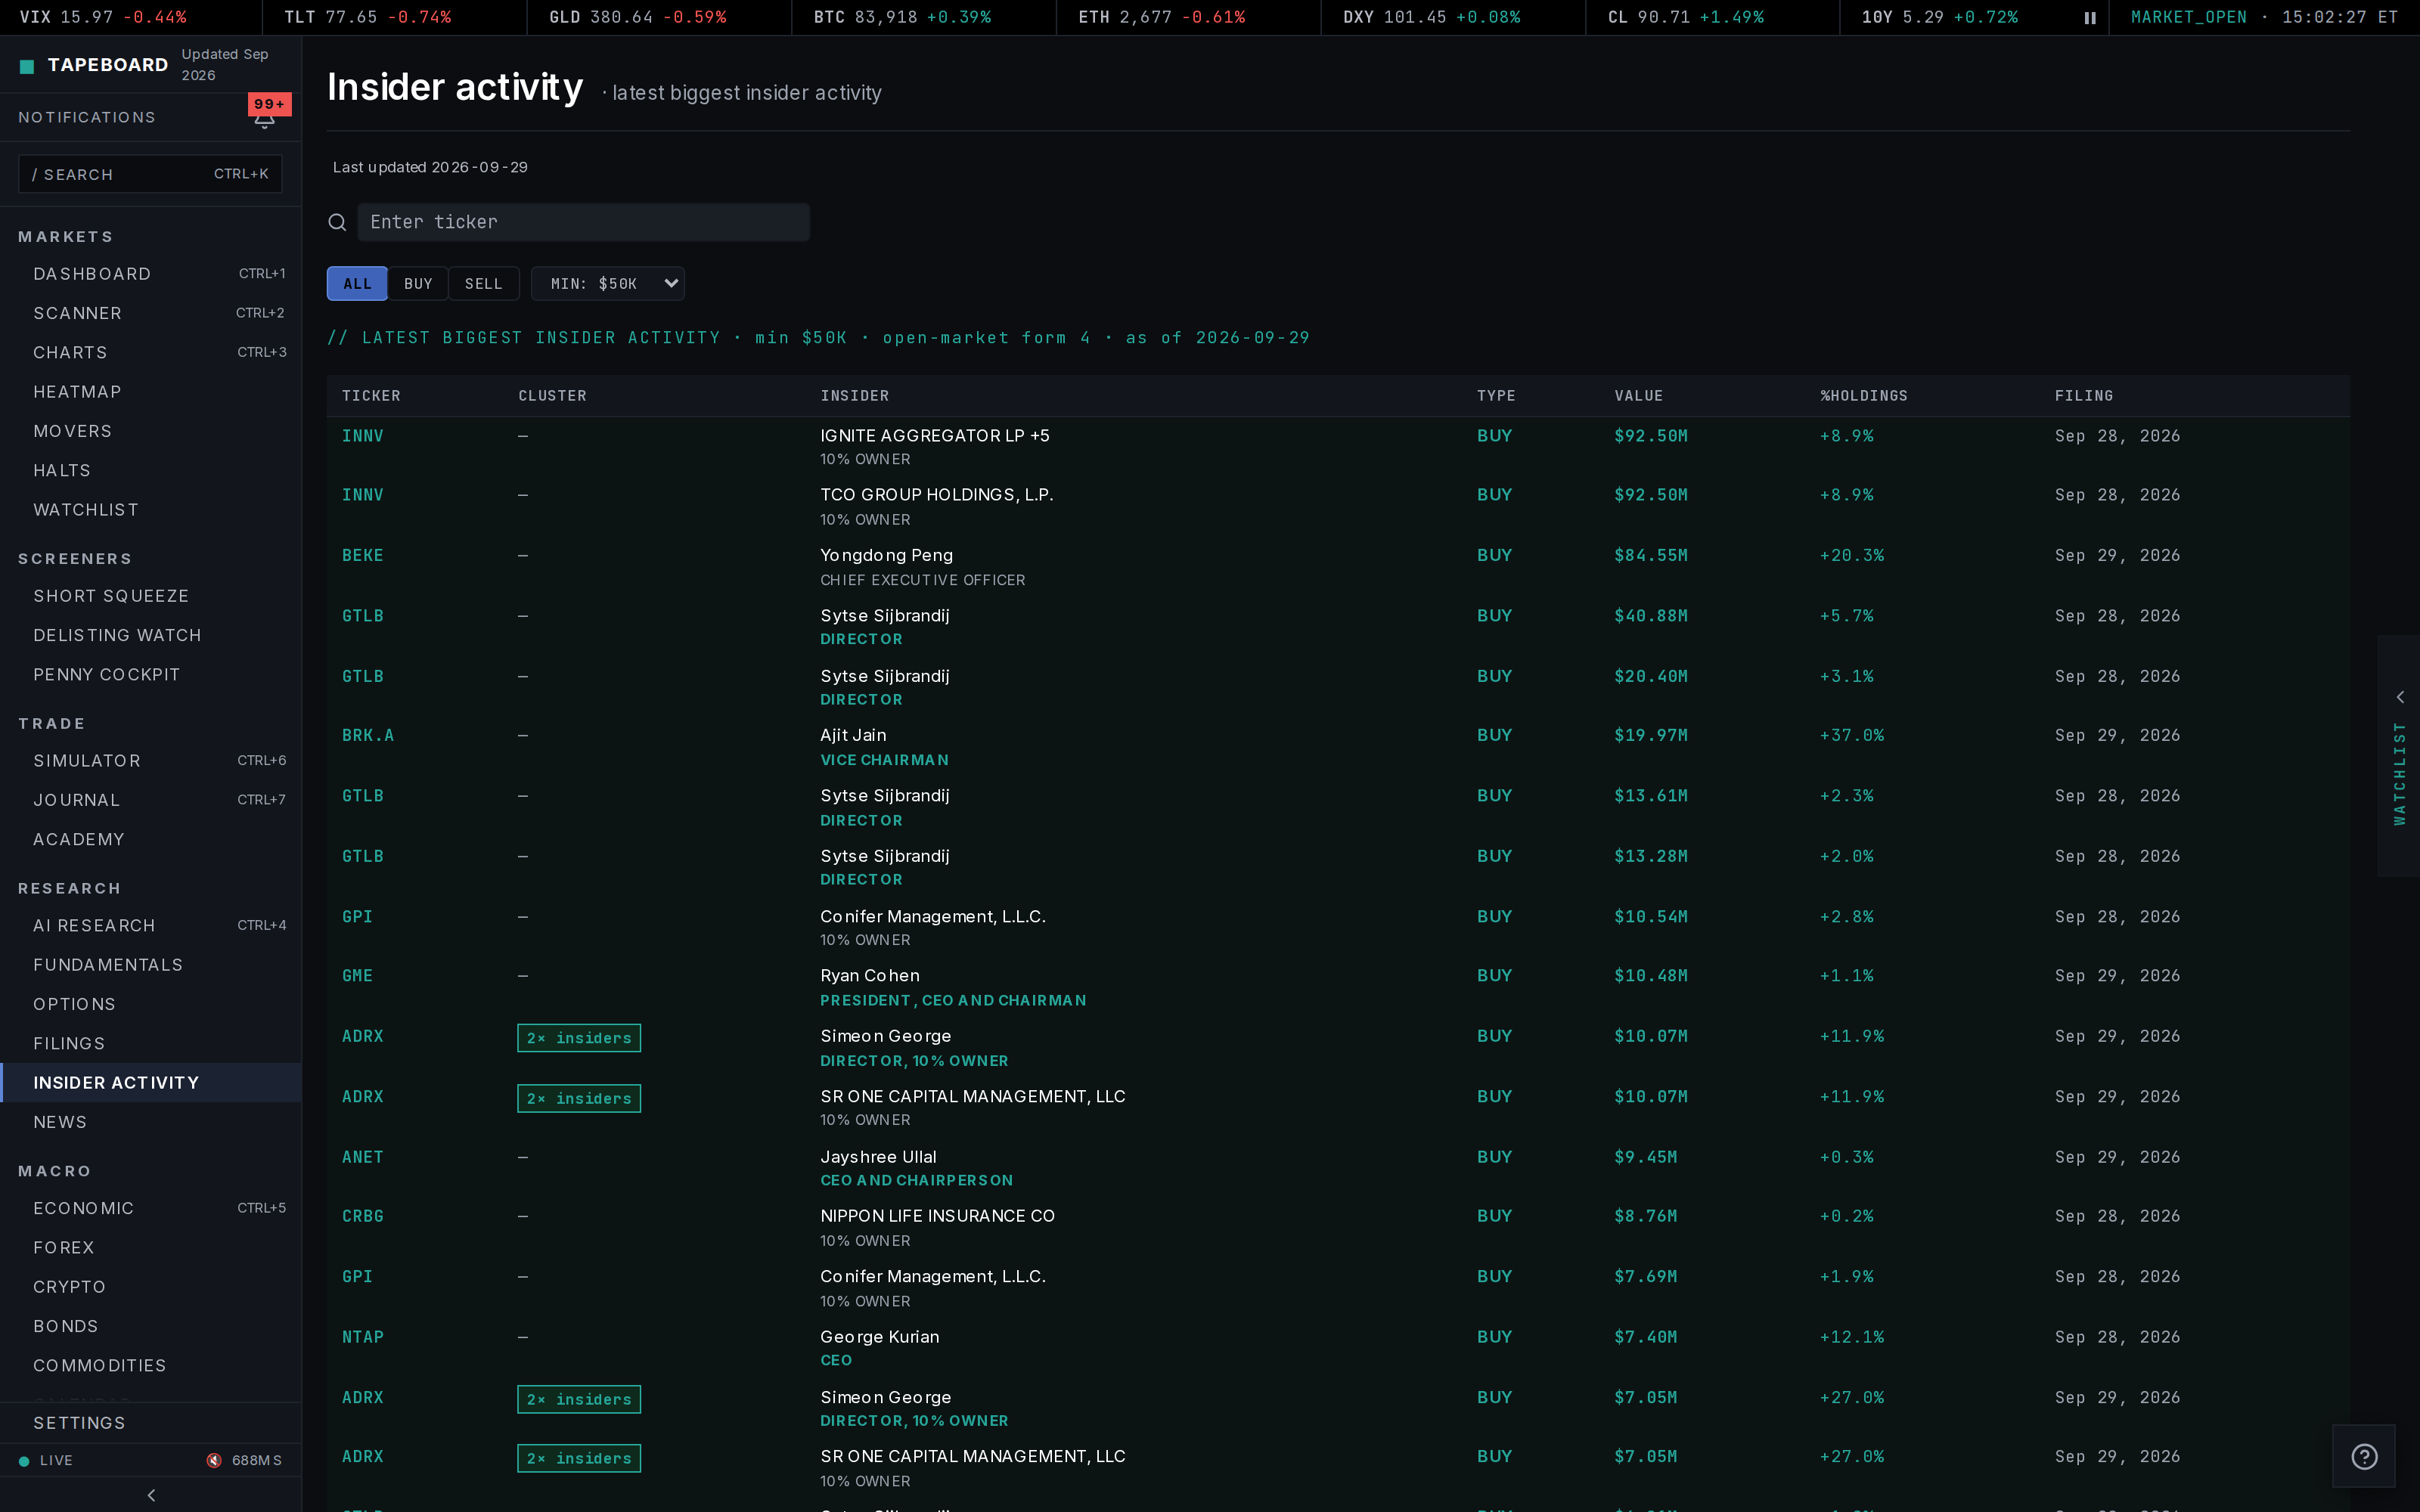Open the BRK.A ticker link
Image resolution: width=2420 pixels, height=1512 pixels.
click(x=368, y=736)
